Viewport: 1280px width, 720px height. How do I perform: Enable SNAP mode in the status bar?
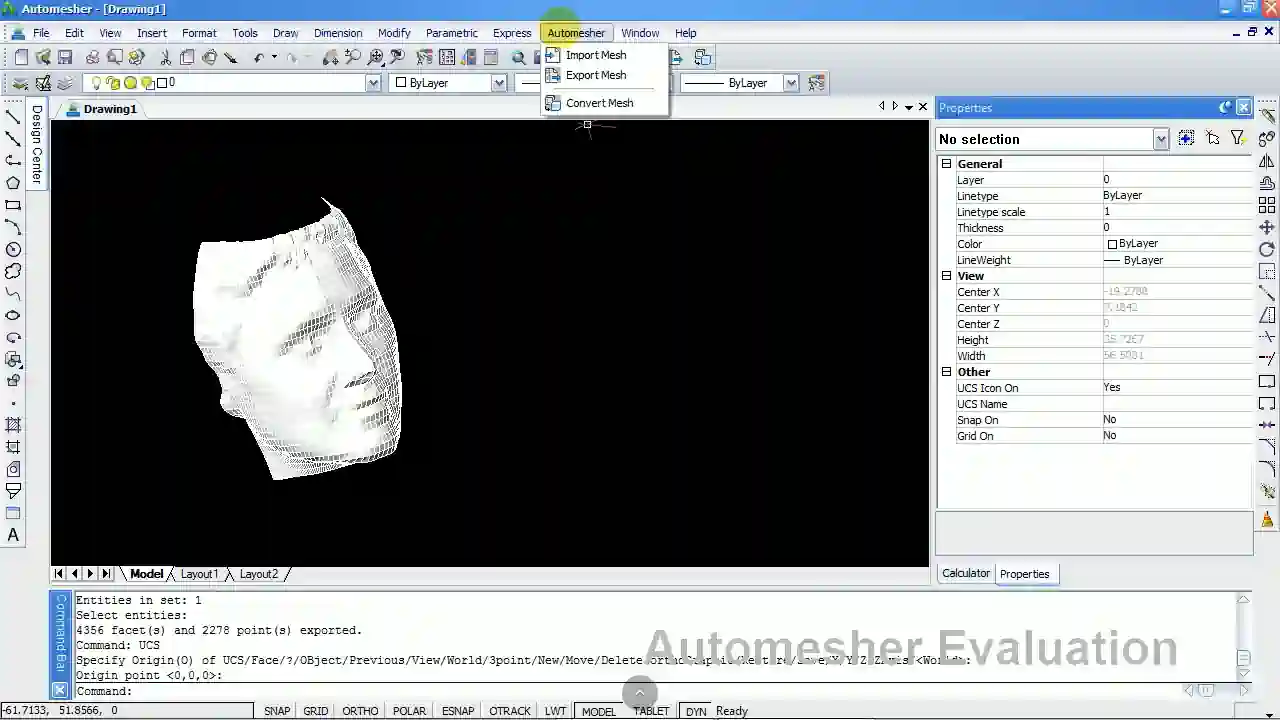pos(277,711)
